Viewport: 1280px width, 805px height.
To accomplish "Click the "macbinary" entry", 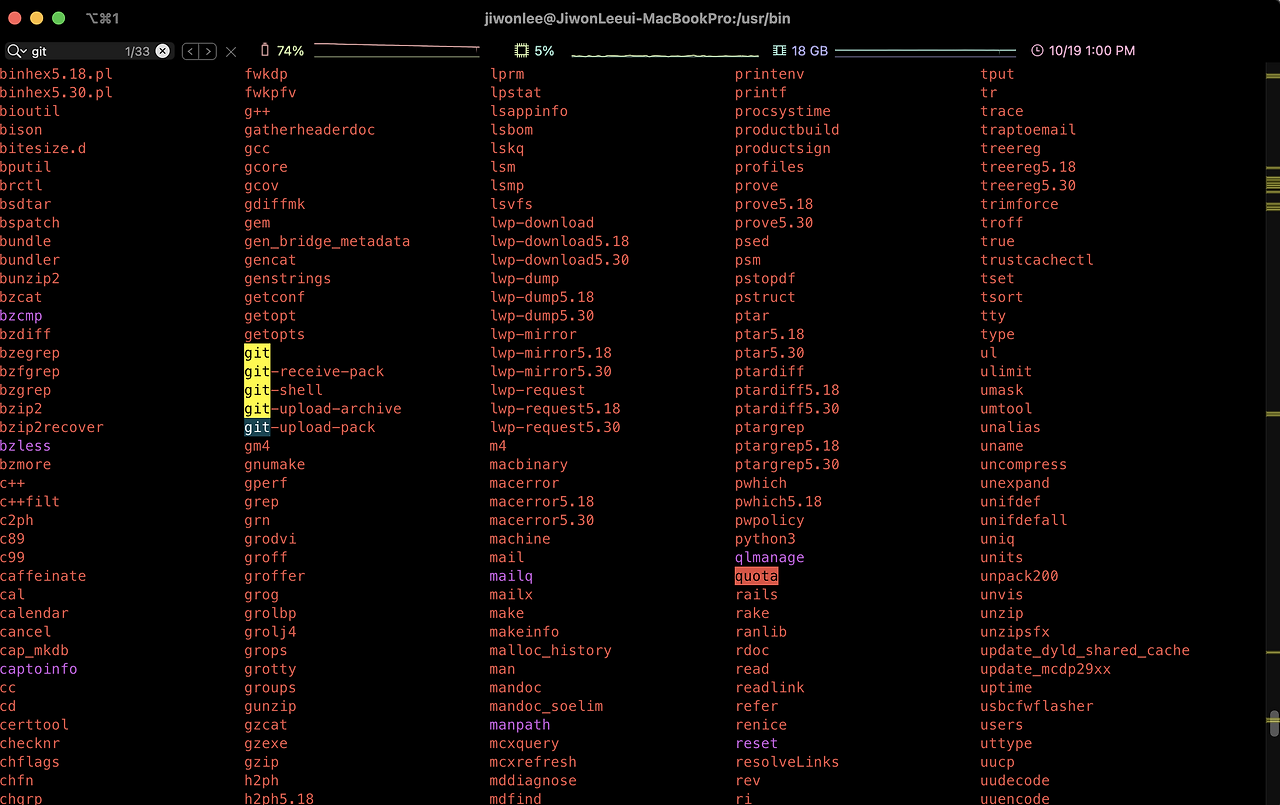I will tap(529, 465).
